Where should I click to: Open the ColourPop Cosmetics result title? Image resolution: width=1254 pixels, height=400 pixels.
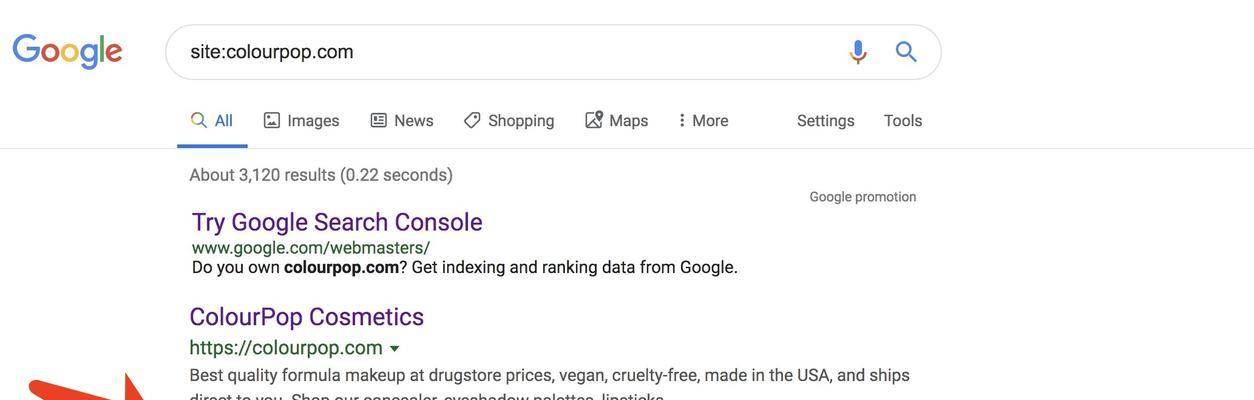coord(307,317)
